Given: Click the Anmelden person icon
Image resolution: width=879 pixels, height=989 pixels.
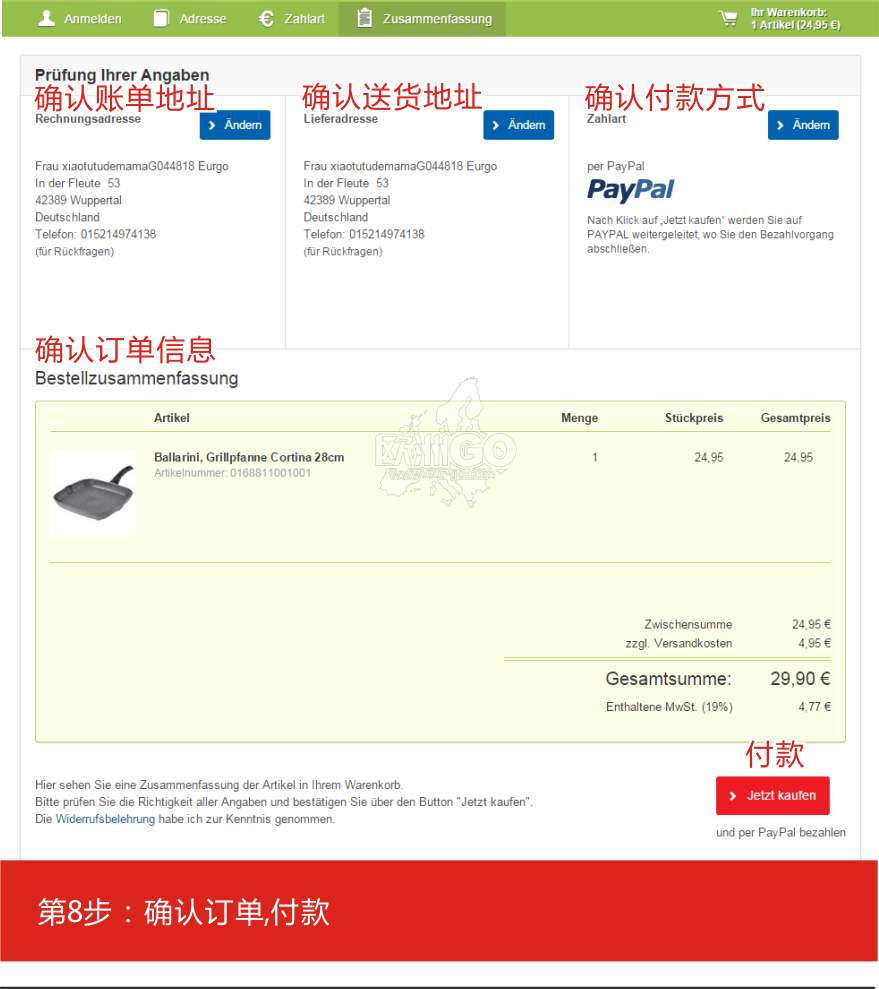Looking at the screenshot, I should [46, 18].
